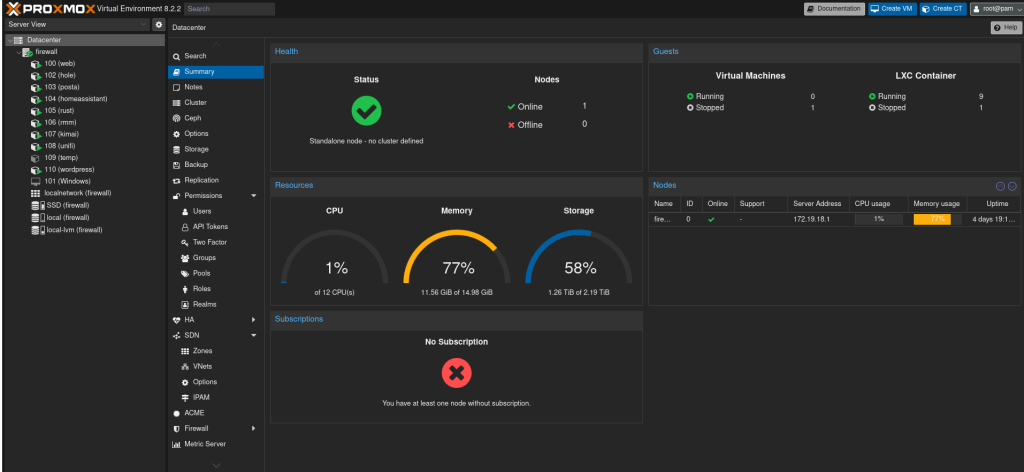Screen dimensions: 1024x472
Task: Click the container icon for 103 (posta)
Action: tap(36, 87)
